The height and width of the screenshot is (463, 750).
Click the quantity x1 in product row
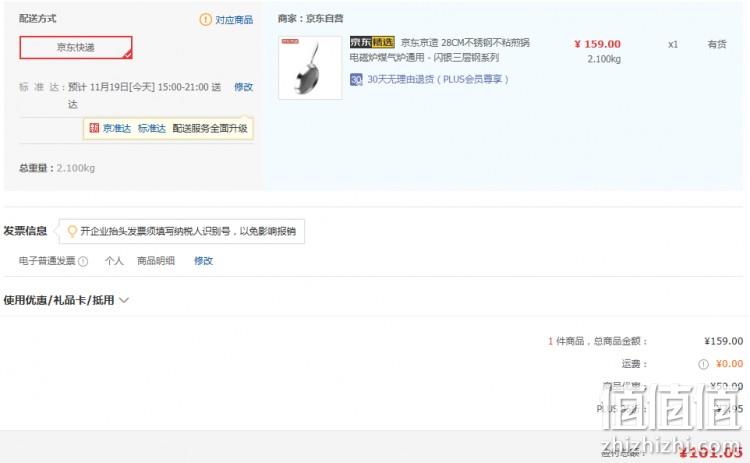point(673,44)
